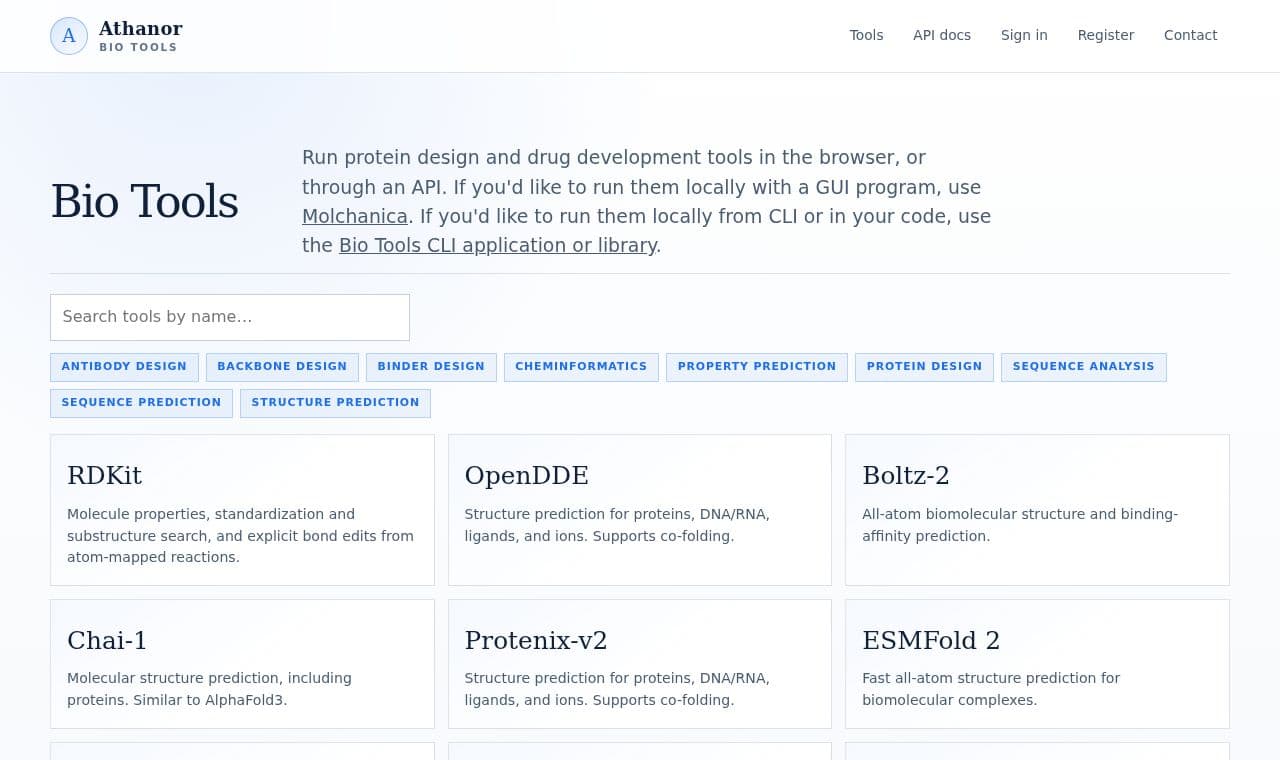1280x760 pixels.
Task: Open the Chai-1 tool card
Action: click(242, 664)
